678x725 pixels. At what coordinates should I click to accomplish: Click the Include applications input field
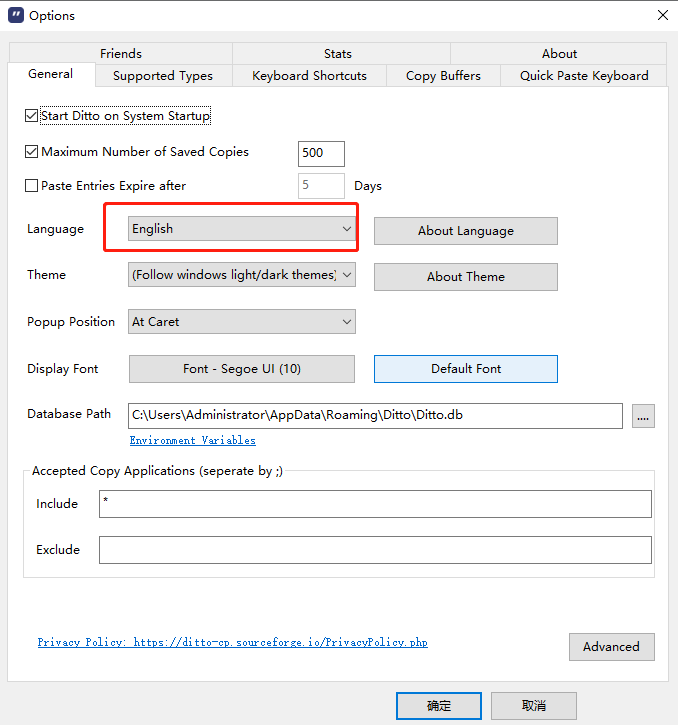pyautogui.click(x=375, y=504)
